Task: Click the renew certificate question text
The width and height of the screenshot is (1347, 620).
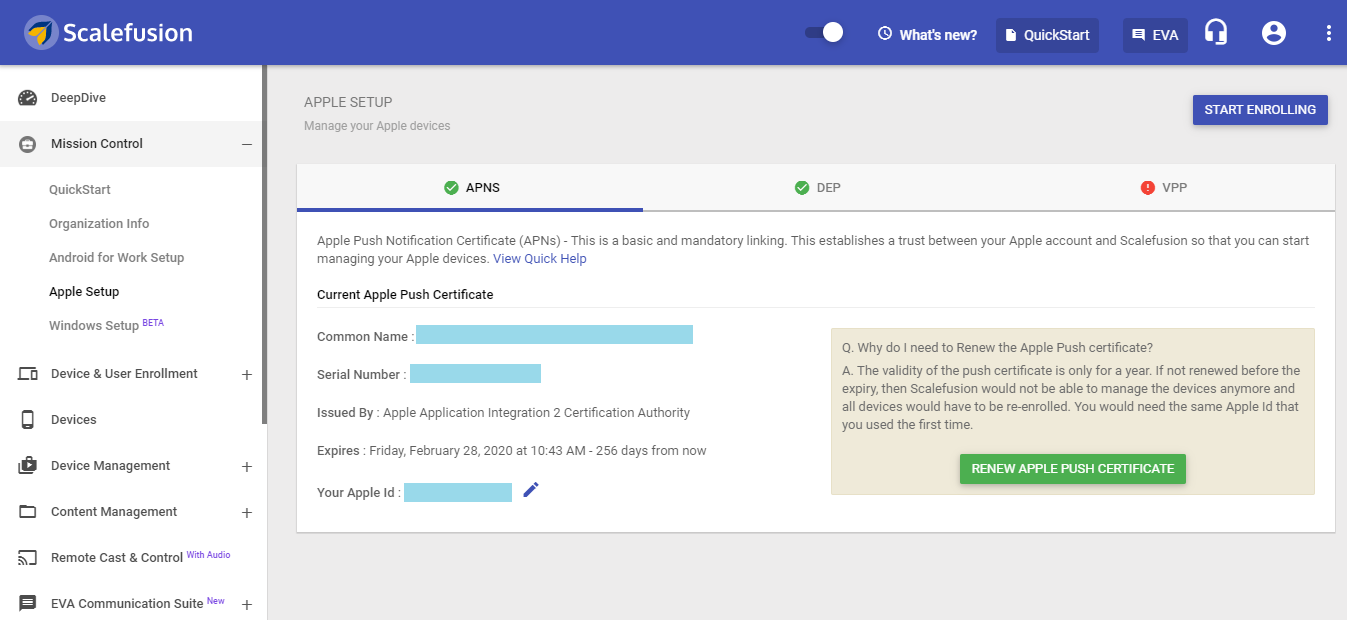Action: pos(997,348)
